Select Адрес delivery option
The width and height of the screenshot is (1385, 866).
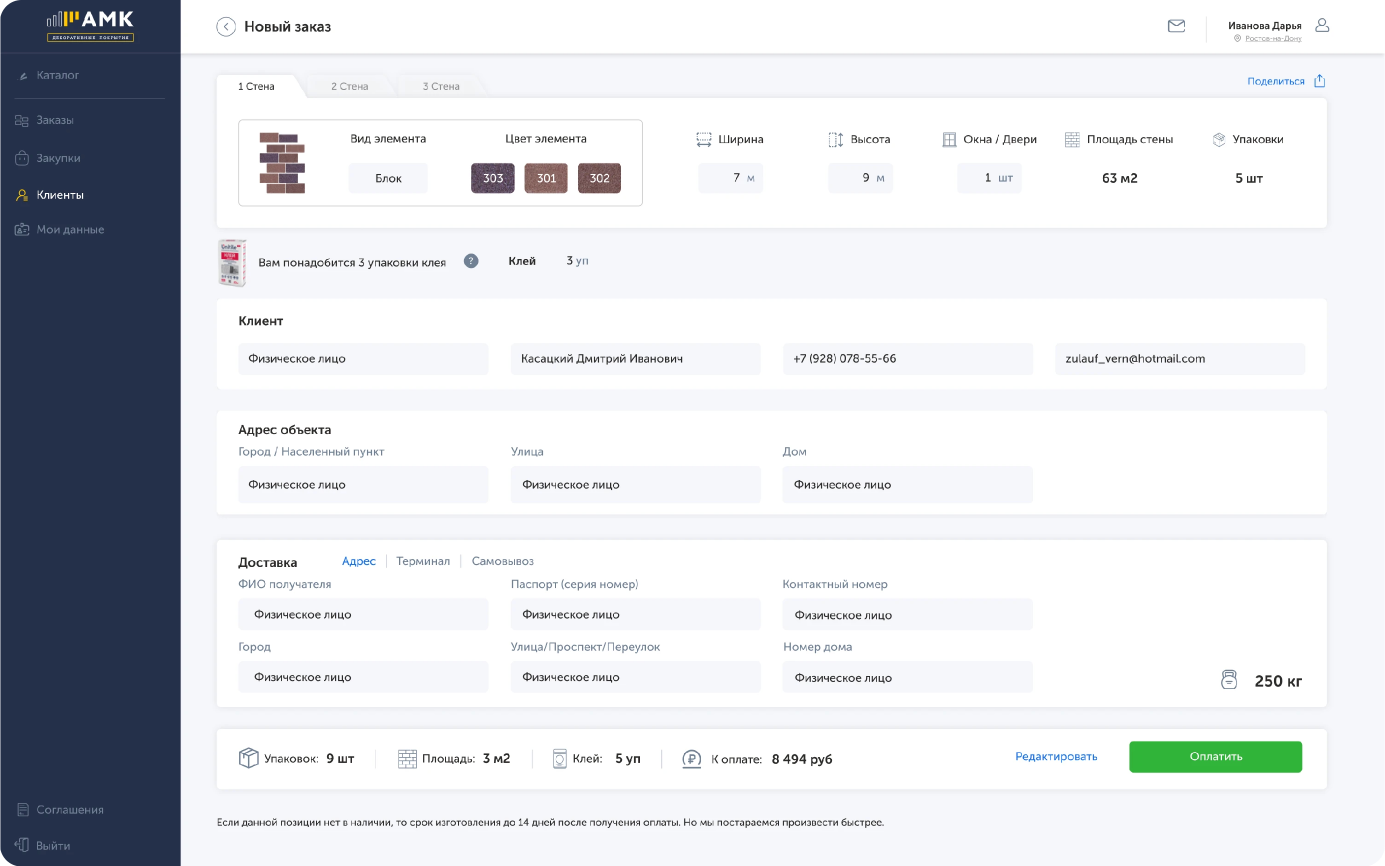point(359,561)
